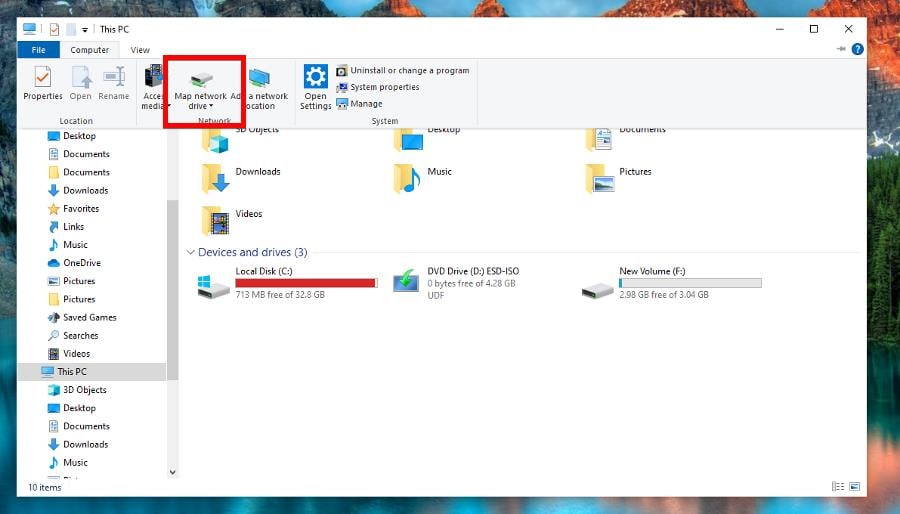Switch to the Computer ribbon tab

(90, 50)
